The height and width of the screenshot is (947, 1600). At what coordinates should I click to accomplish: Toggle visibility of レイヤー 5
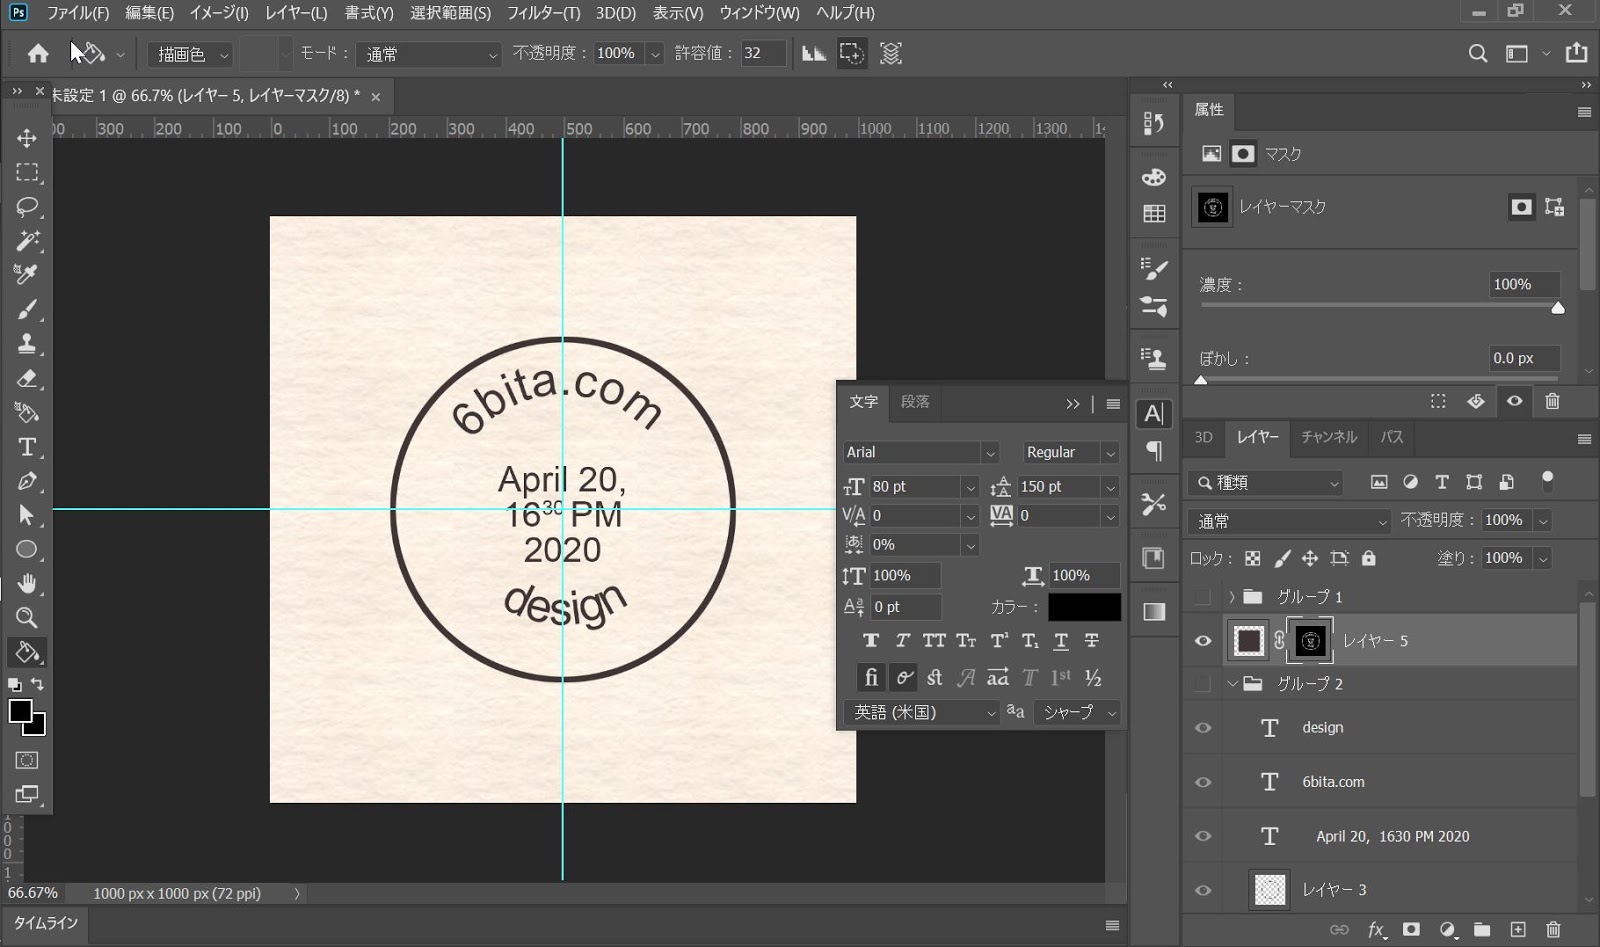click(1203, 641)
